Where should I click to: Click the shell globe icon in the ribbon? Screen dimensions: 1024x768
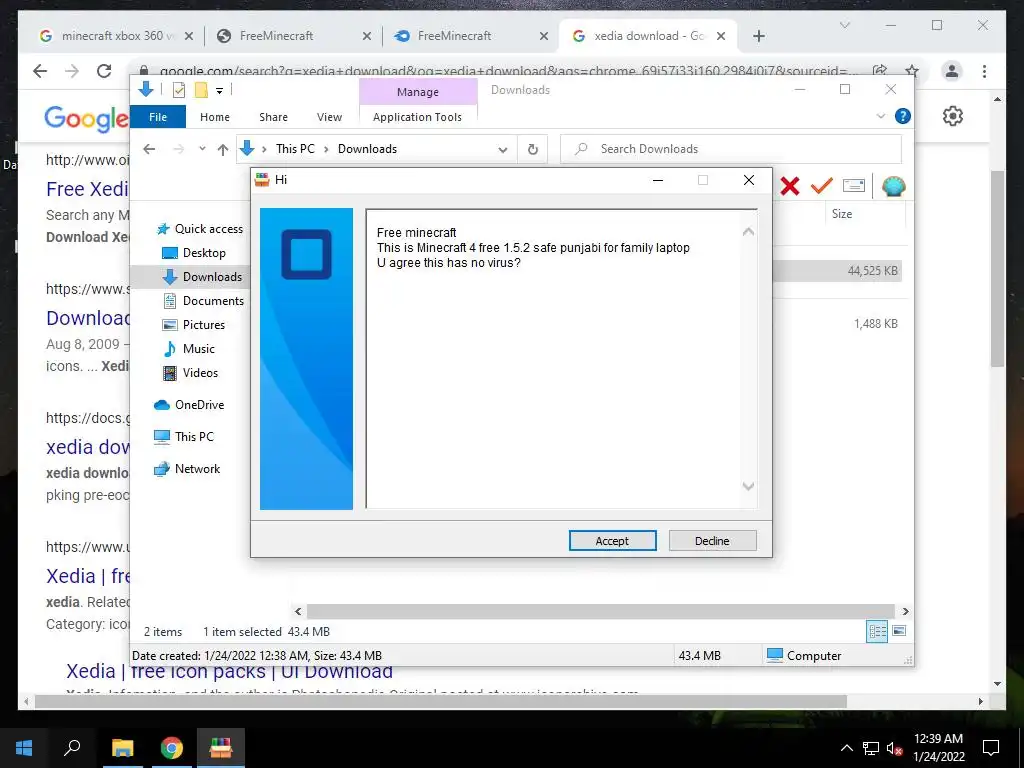point(893,187)
